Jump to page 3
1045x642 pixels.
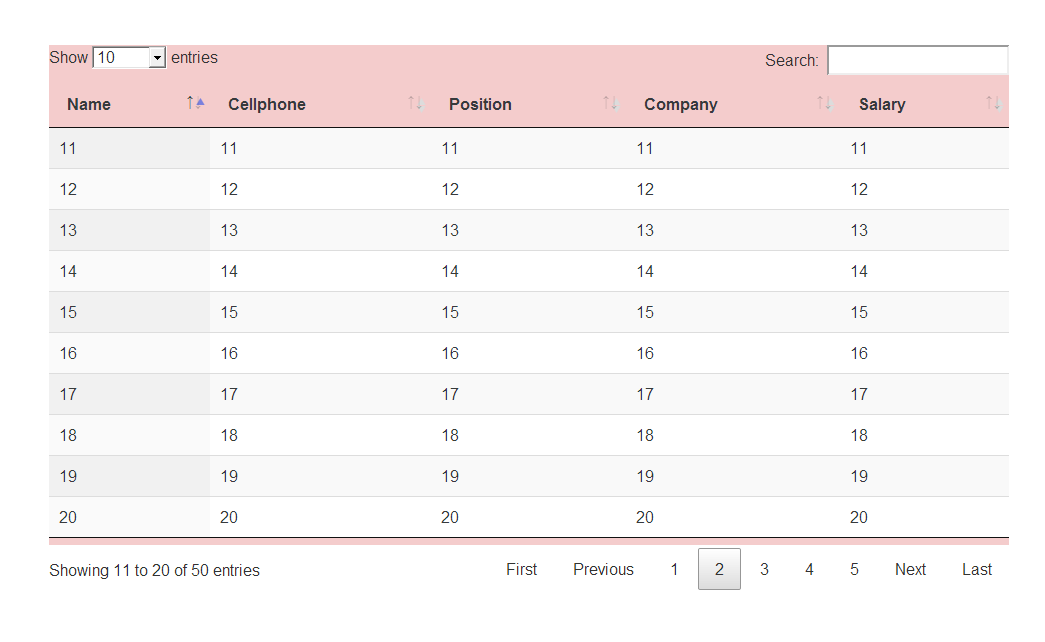764,569
